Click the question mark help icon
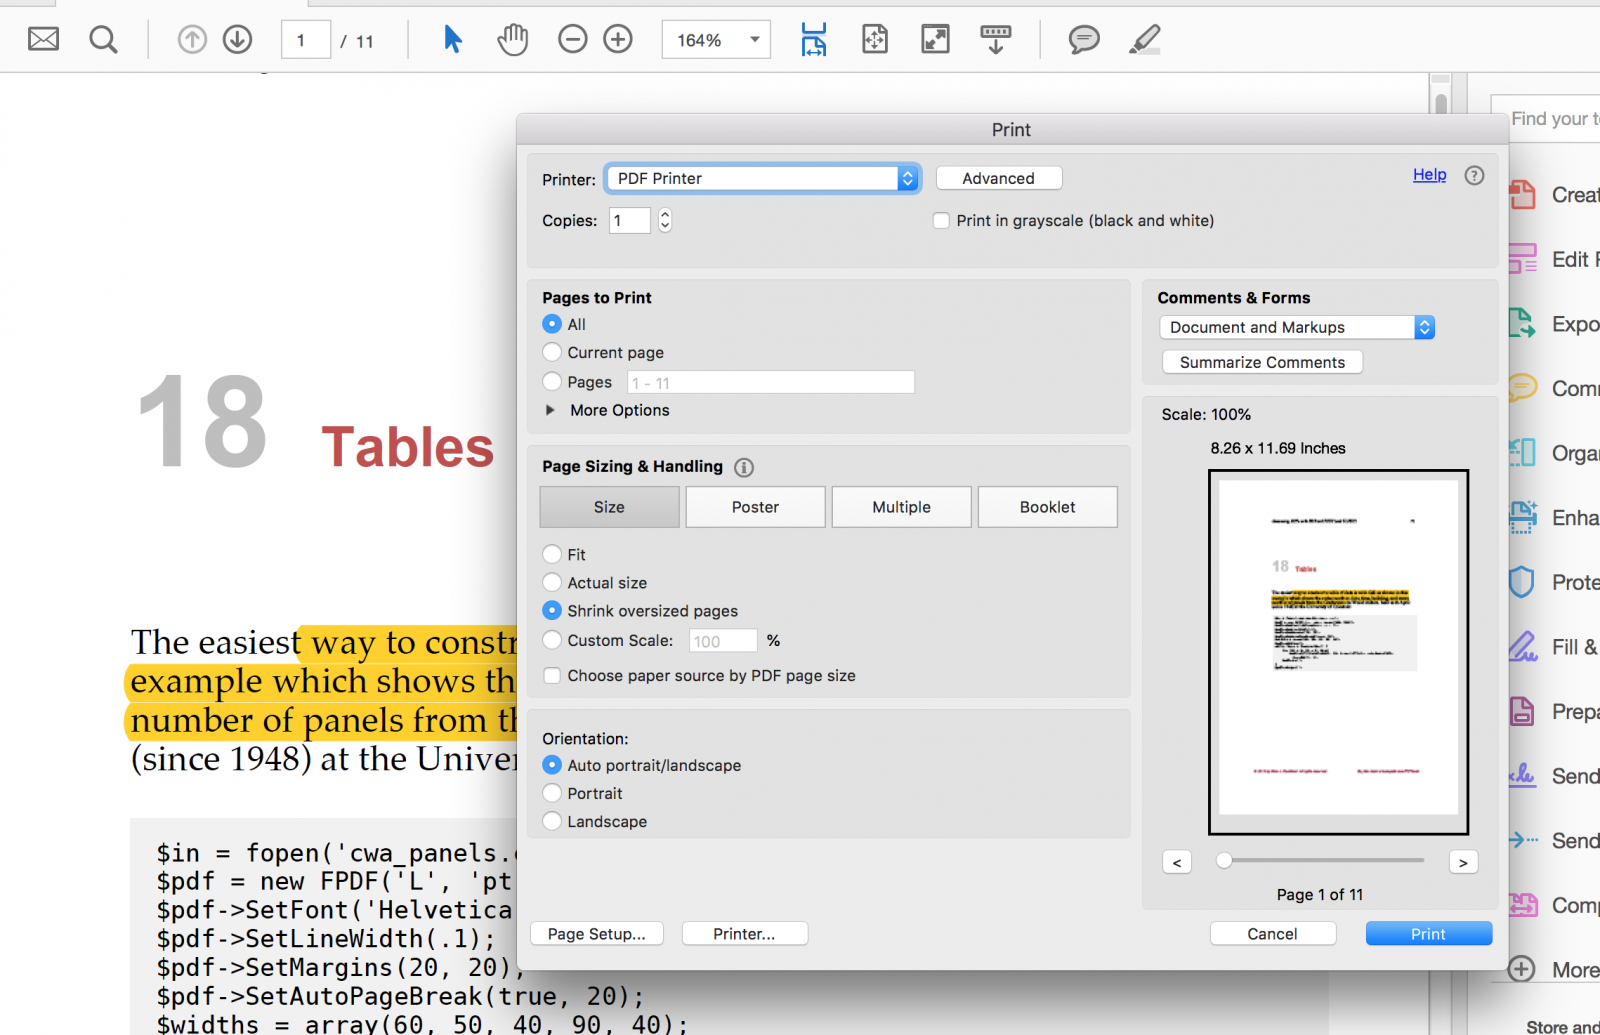The height and width of the screenshot is (1035, 1600). (1474, 176)
